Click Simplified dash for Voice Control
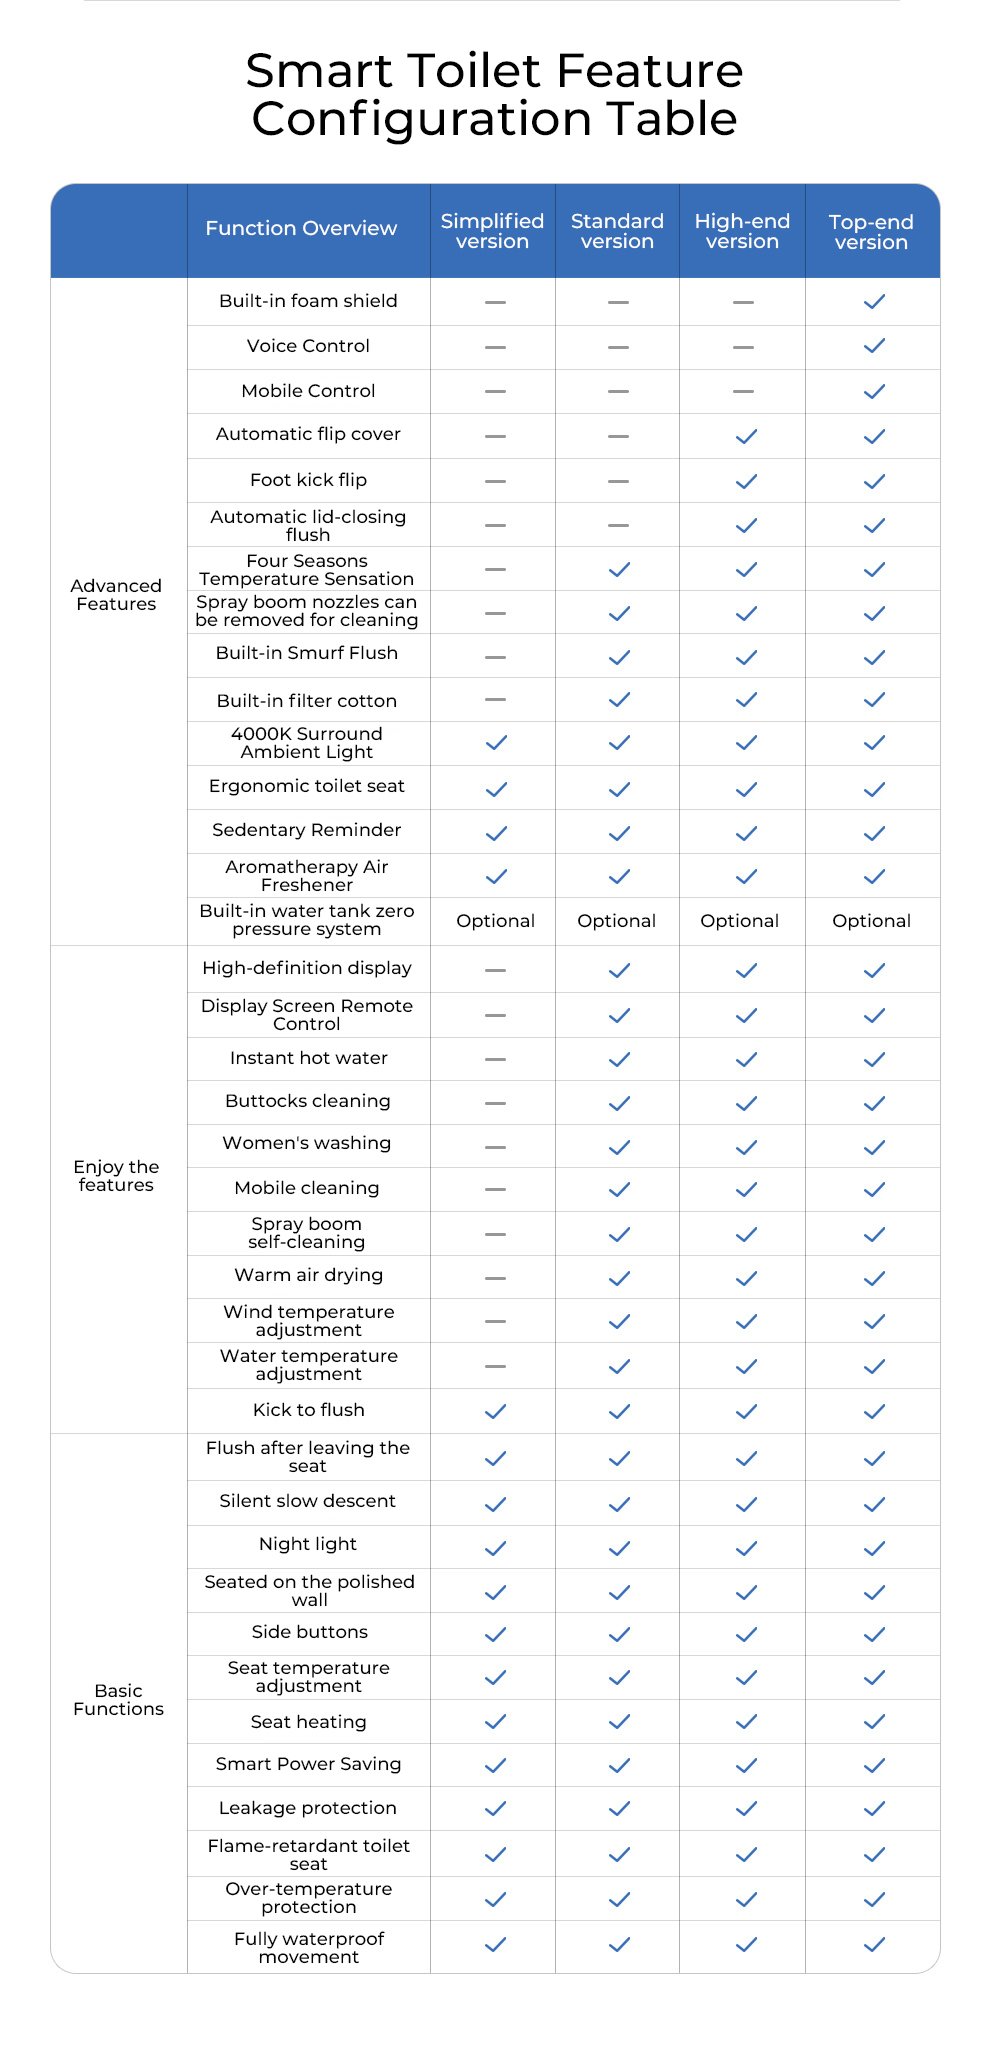This screenshot has height=2051, width=990. [x=495, y=347]
